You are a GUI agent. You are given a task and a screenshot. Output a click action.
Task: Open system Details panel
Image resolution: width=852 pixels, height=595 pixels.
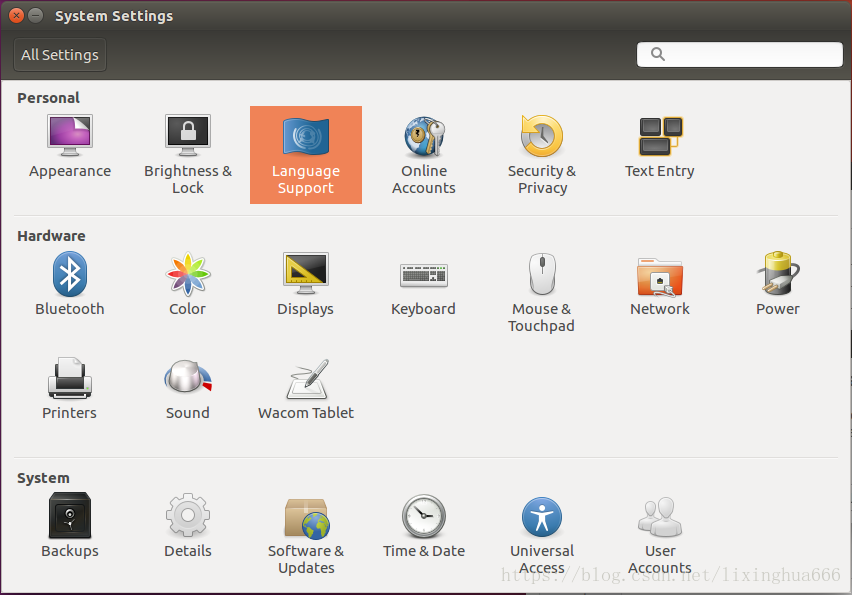click(x=187, y=525)
